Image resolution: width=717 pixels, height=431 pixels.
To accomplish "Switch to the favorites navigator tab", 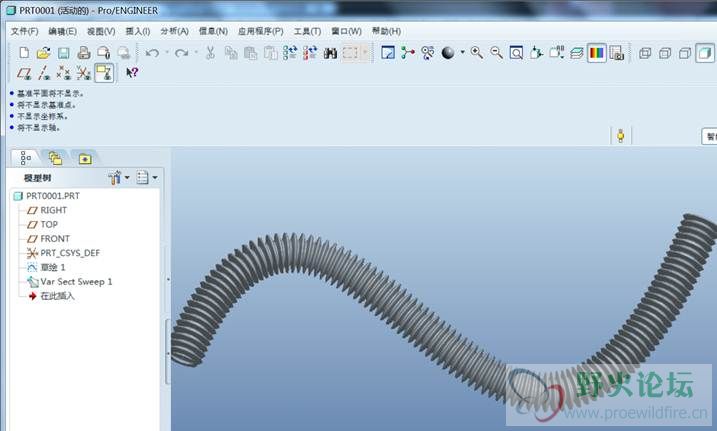I will [85, 158].
